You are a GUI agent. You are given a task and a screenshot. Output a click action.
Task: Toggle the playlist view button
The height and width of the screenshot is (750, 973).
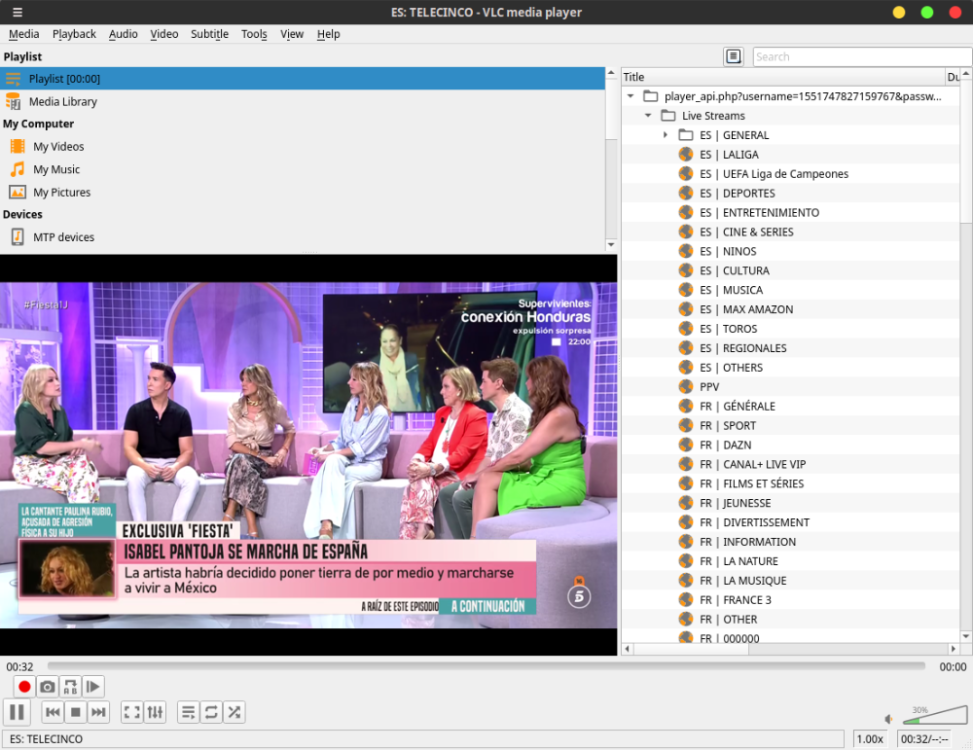point(188,712)
